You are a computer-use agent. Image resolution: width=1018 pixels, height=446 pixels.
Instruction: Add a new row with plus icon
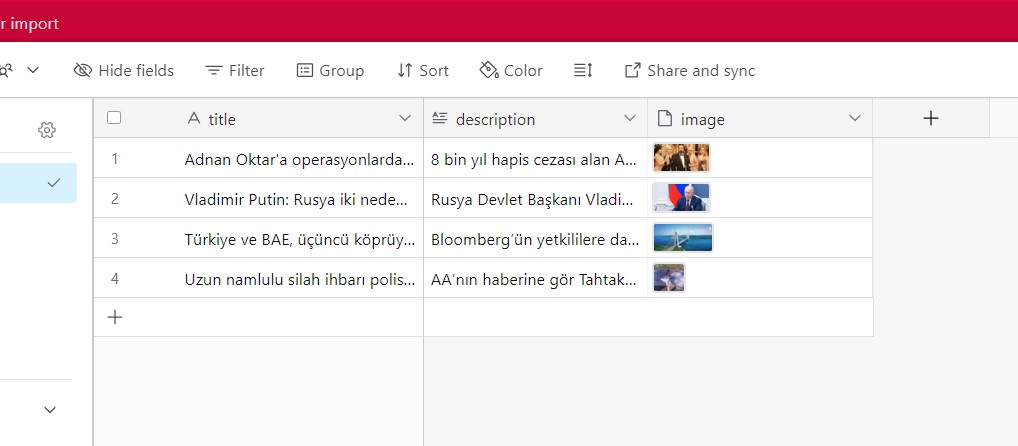point(115,317)
